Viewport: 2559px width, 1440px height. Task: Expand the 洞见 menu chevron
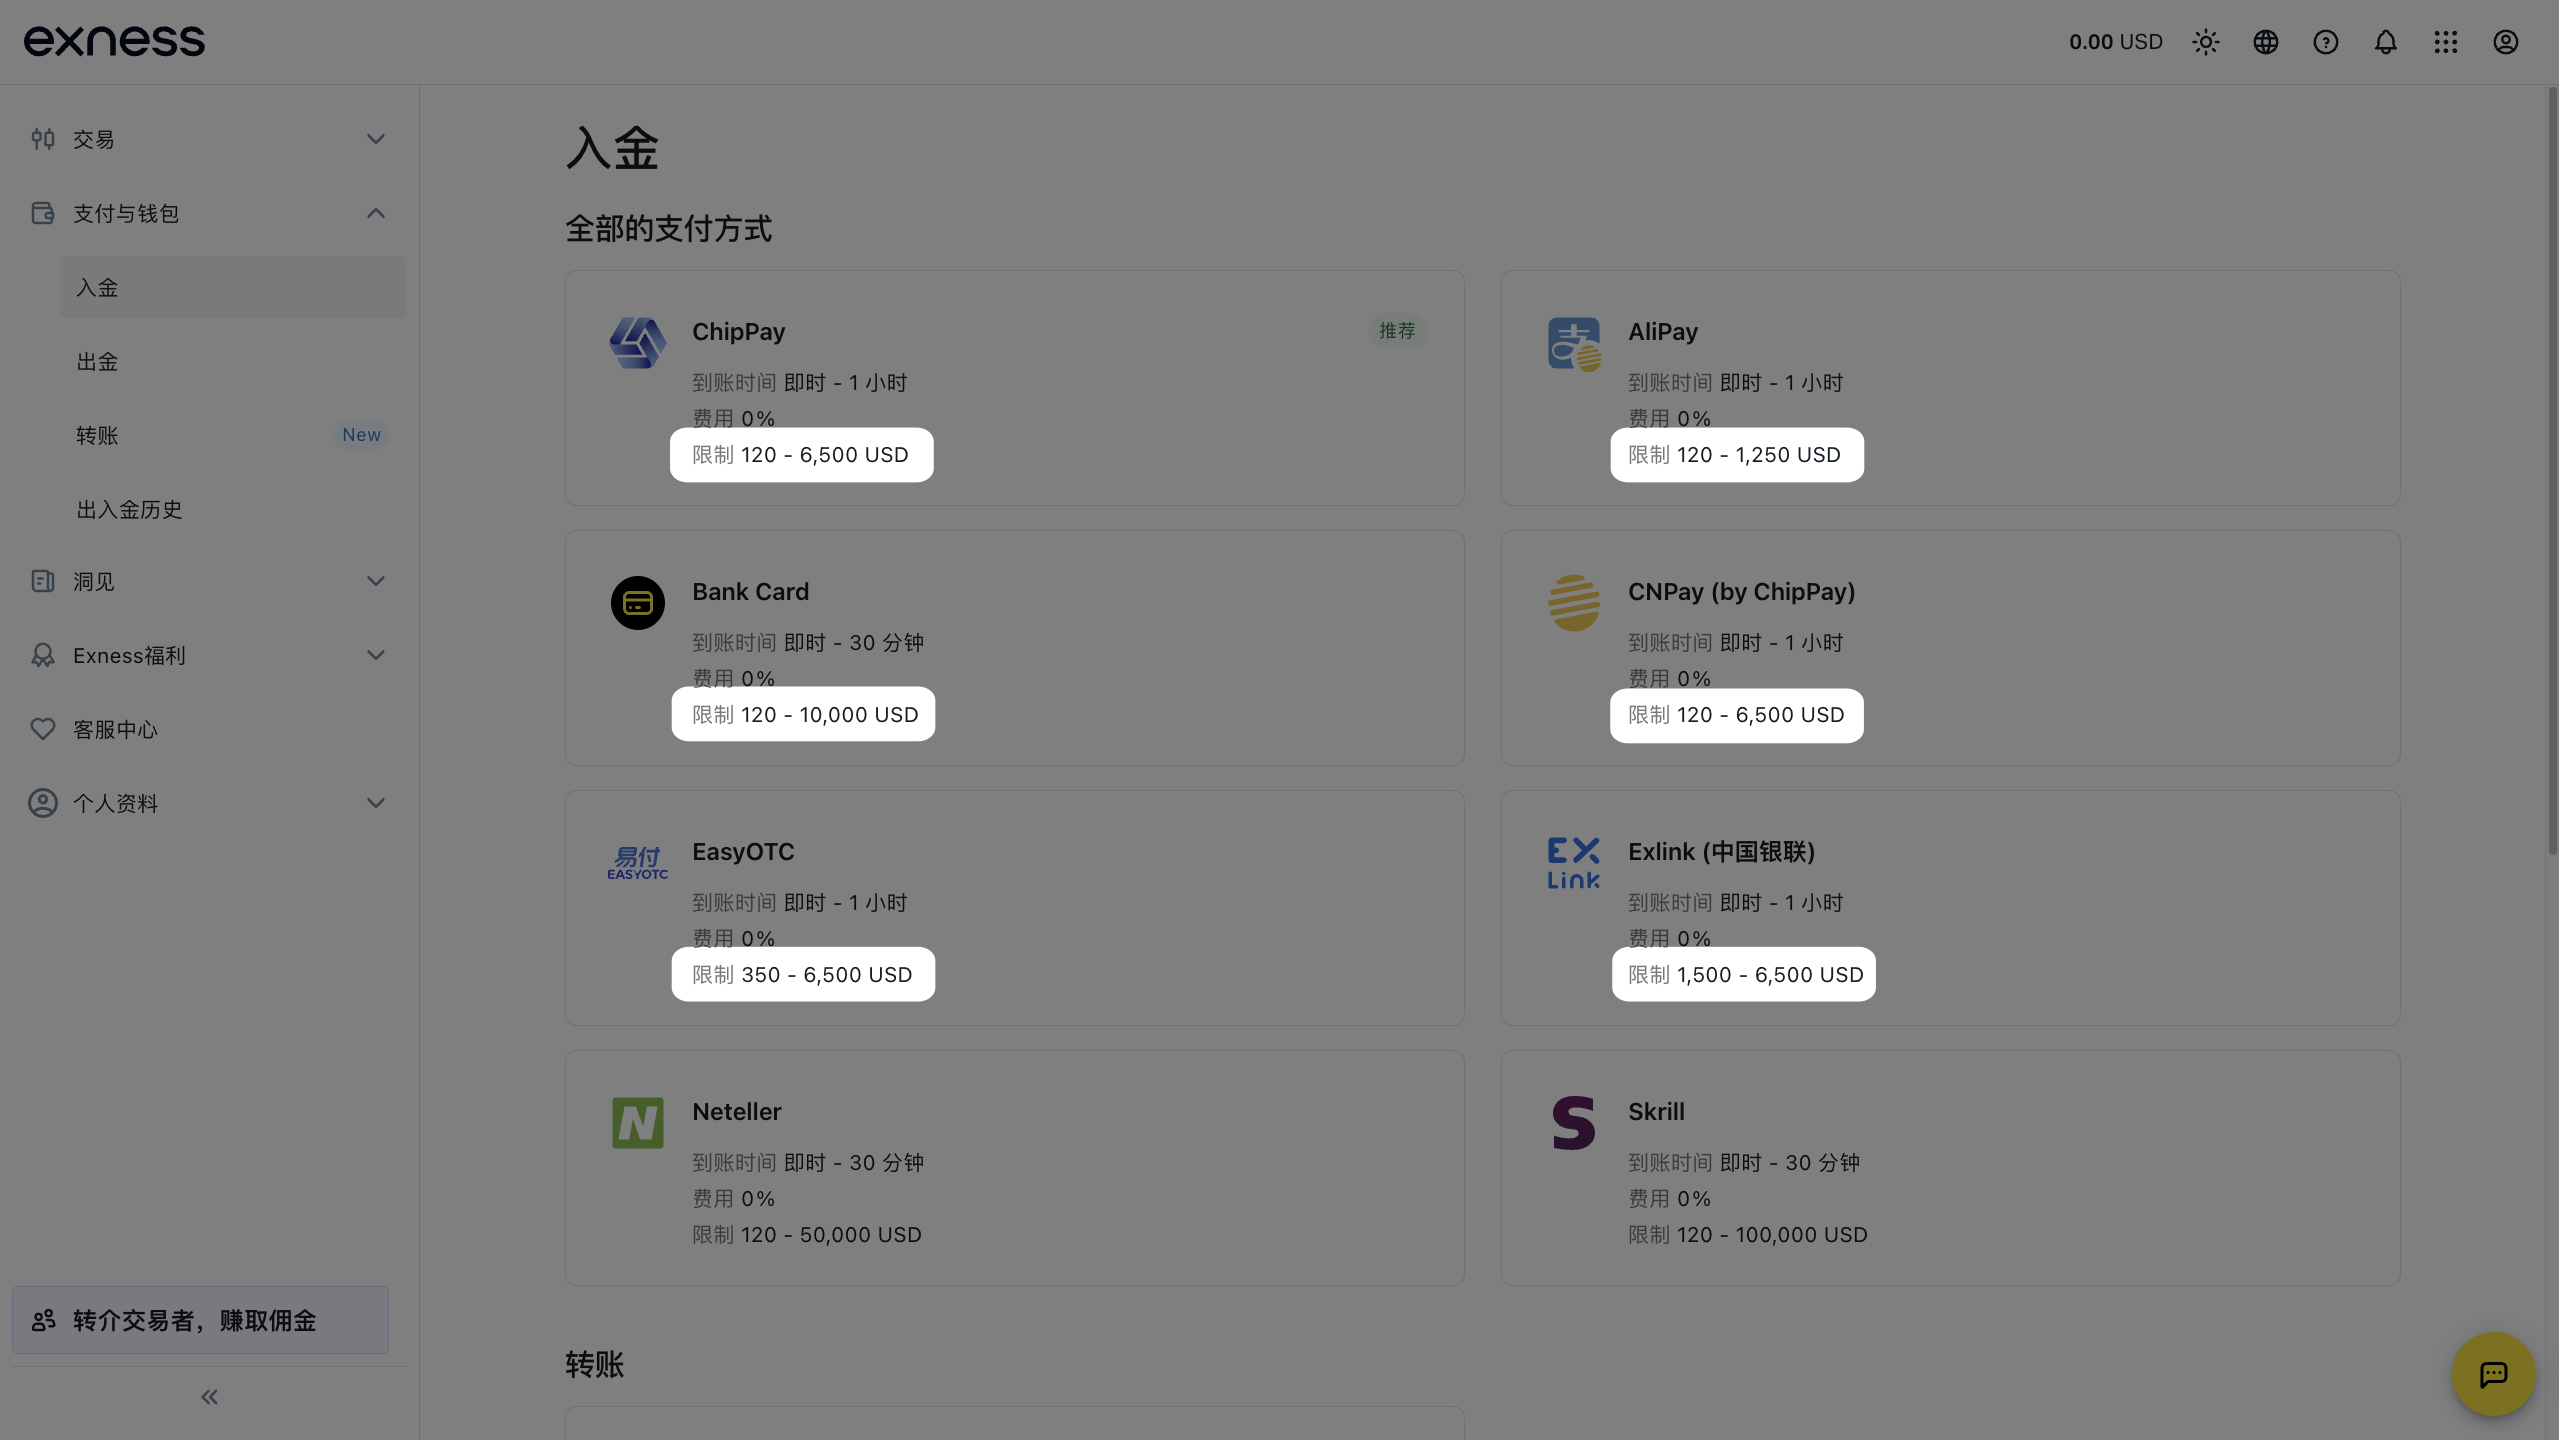(376, 581)
